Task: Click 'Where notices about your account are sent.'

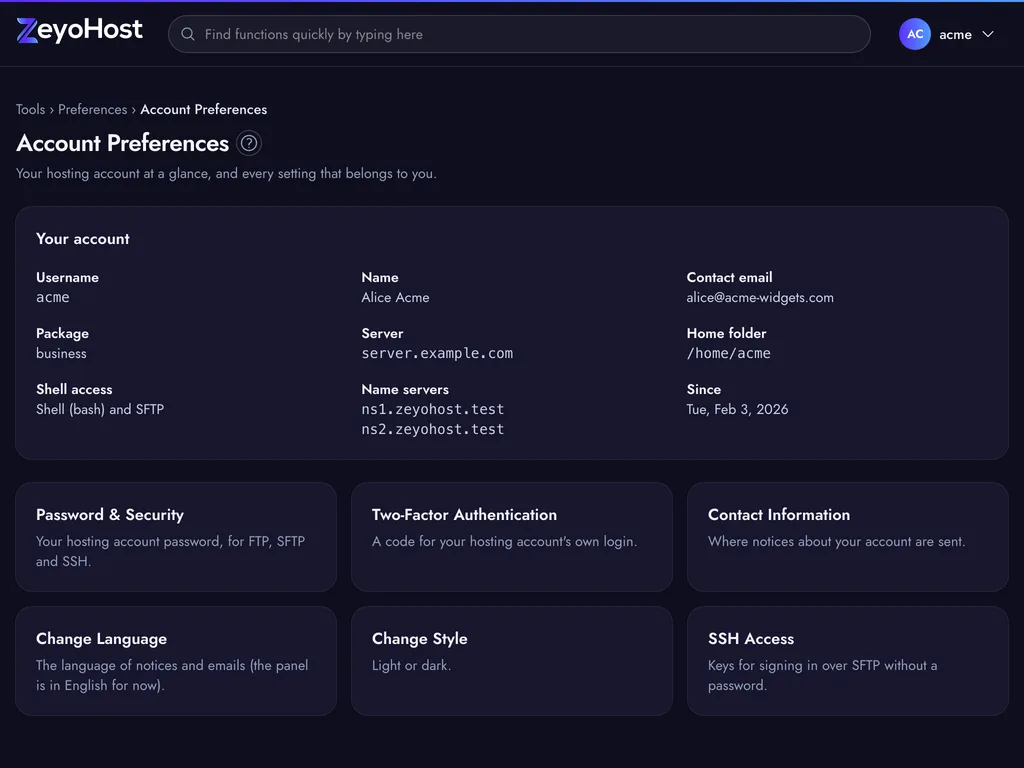Action: point(837,541)
